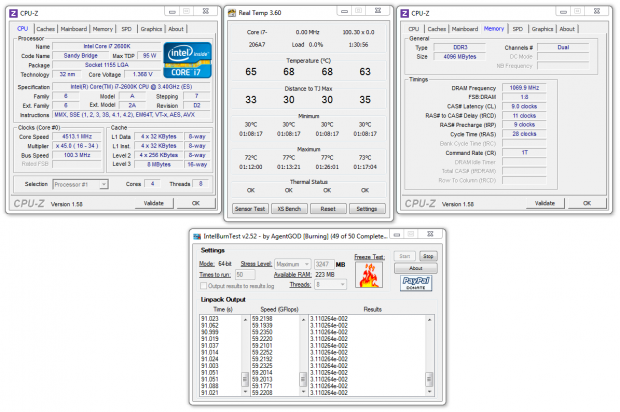
Task: Open the Stress Level Maximum dropdown
Action: click(x=292, y=264)
